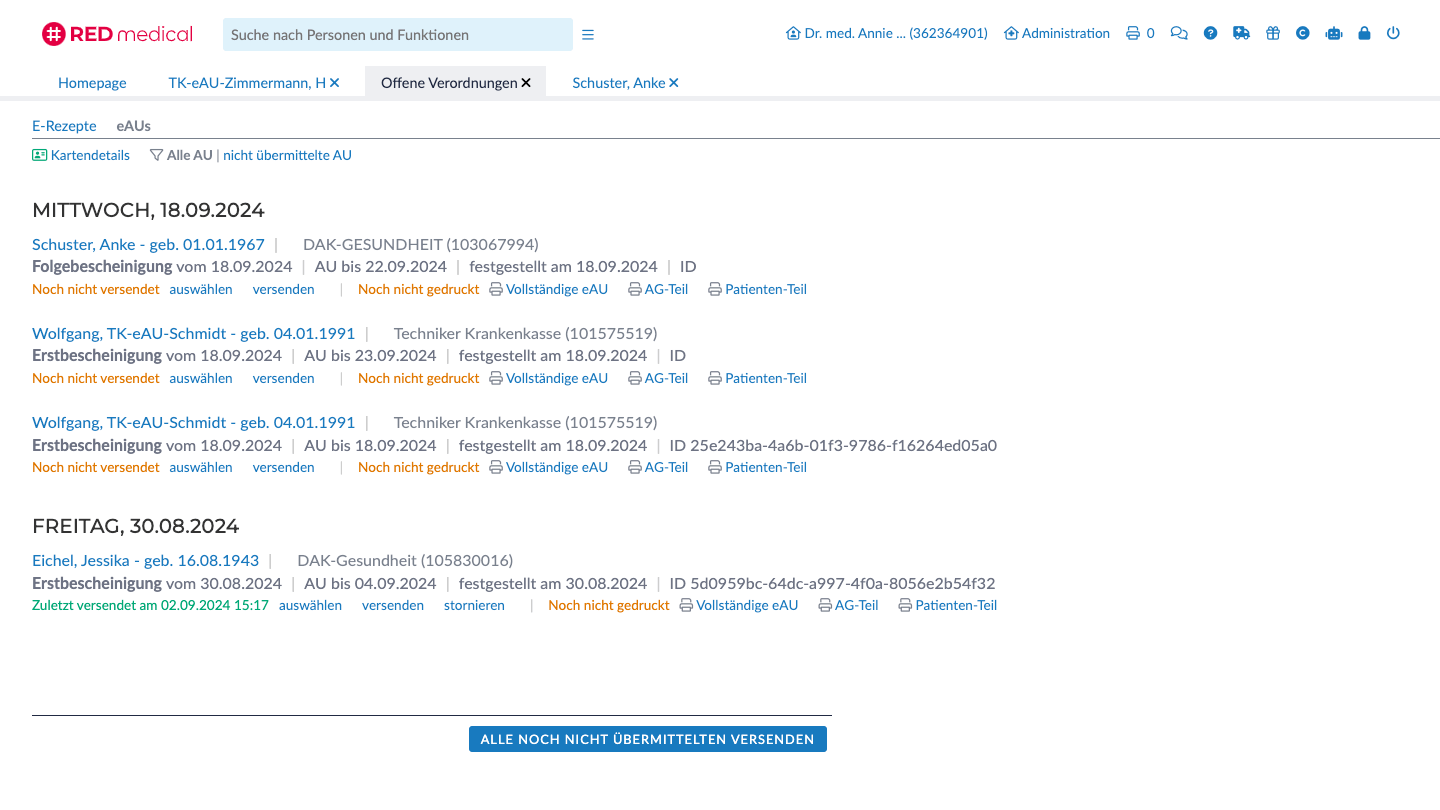Viewport: 1440px width, 810px height.
Task: Switch to the Schuster, Anke tab
Action: (618, 83)
